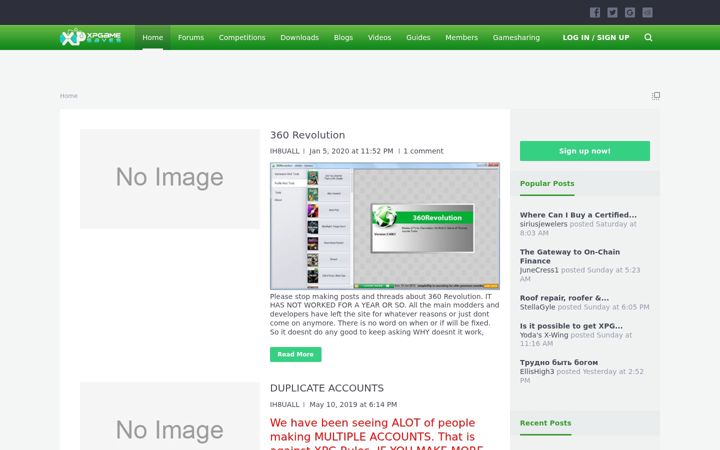Open The Gateway to On-Chain Finance post
The image size is (720, 450).
570,256
